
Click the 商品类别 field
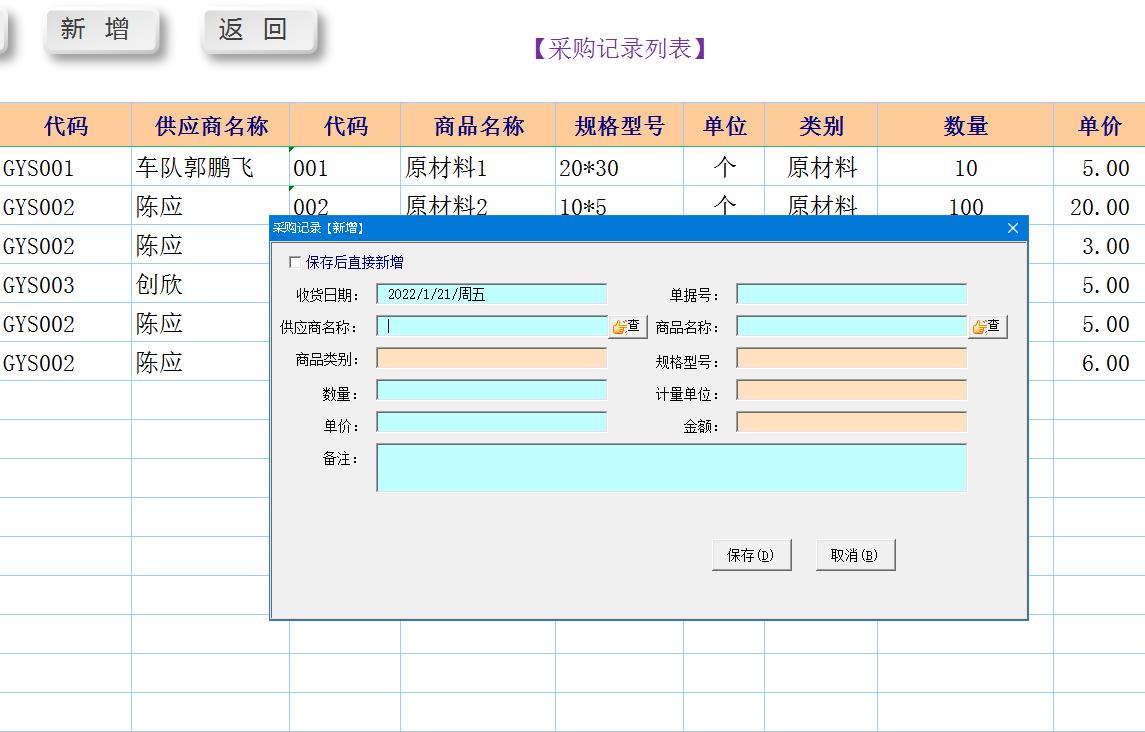point(490,357)
